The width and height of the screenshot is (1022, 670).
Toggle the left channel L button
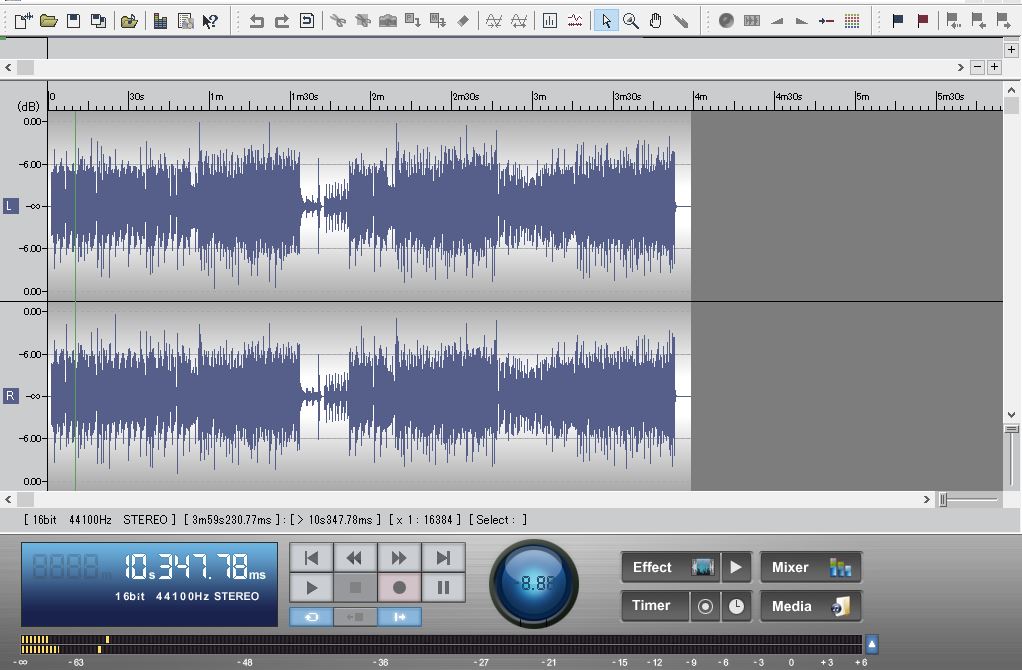[x=10, y=207]
